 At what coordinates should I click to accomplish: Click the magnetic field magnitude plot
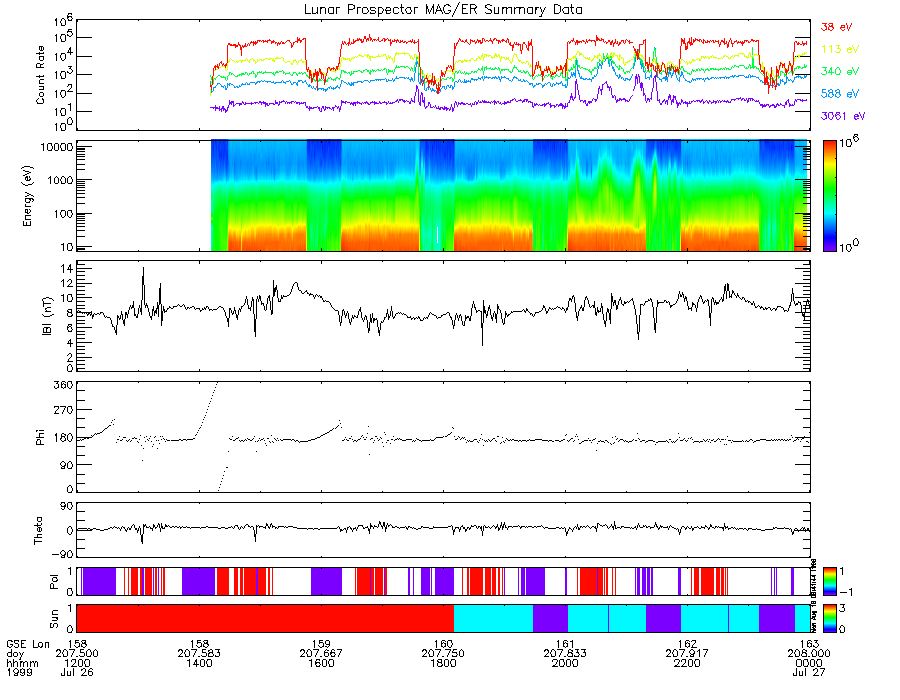443,316
